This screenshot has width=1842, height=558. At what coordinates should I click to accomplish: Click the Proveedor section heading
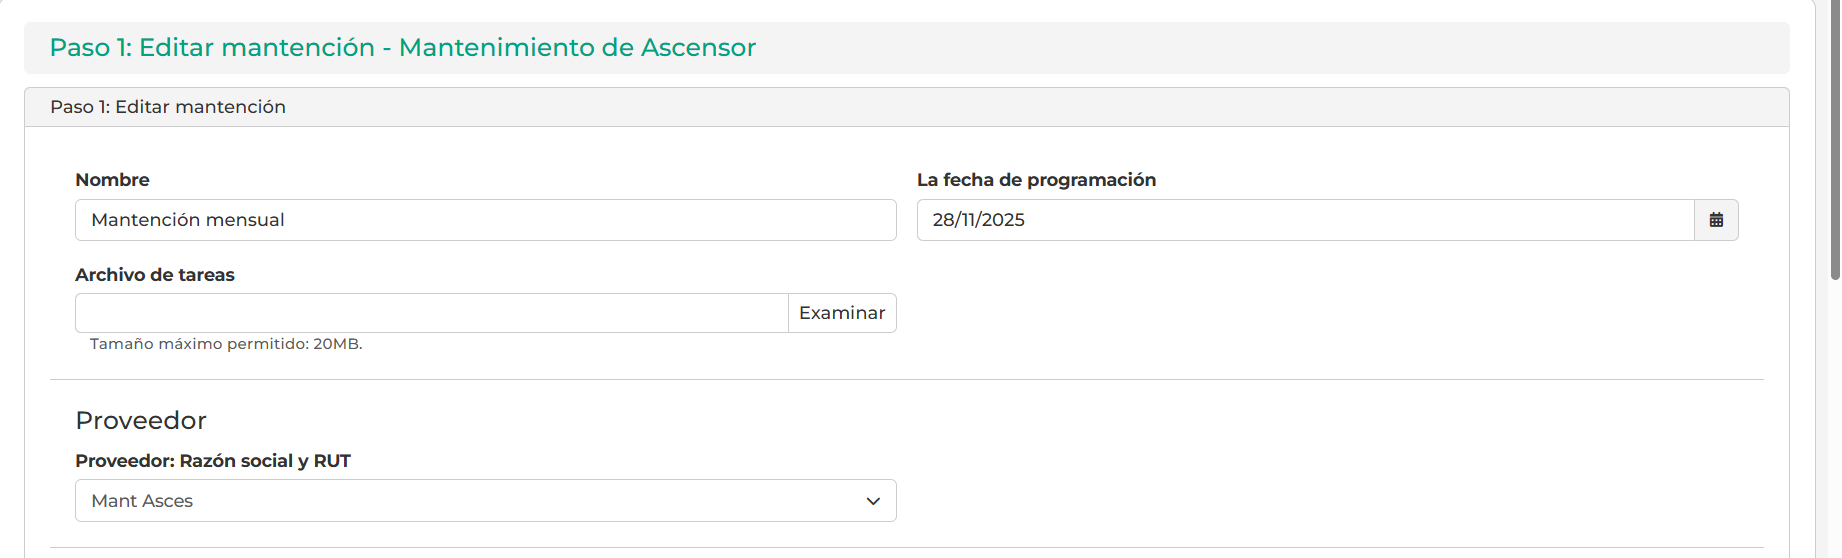click(141, 420)
